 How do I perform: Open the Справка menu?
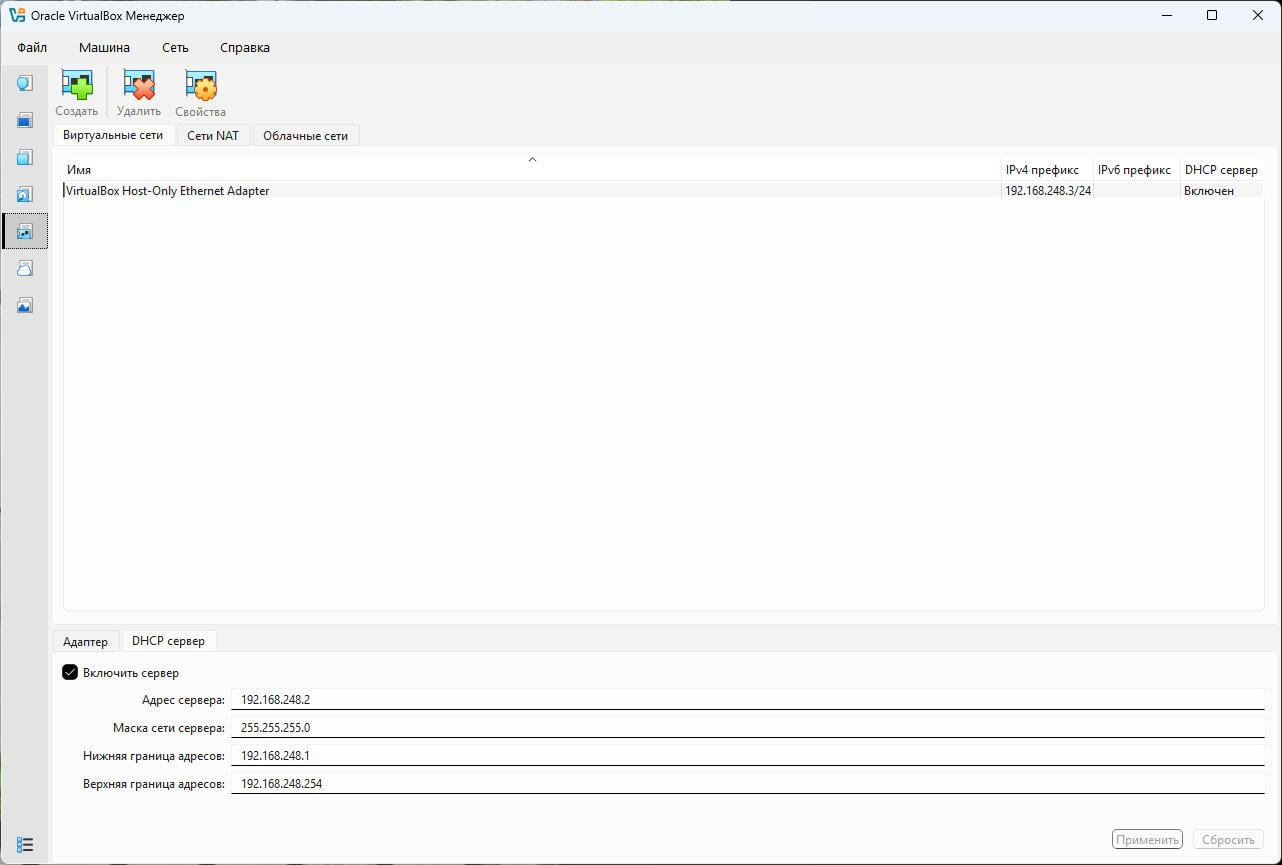[x=244, y=47]
